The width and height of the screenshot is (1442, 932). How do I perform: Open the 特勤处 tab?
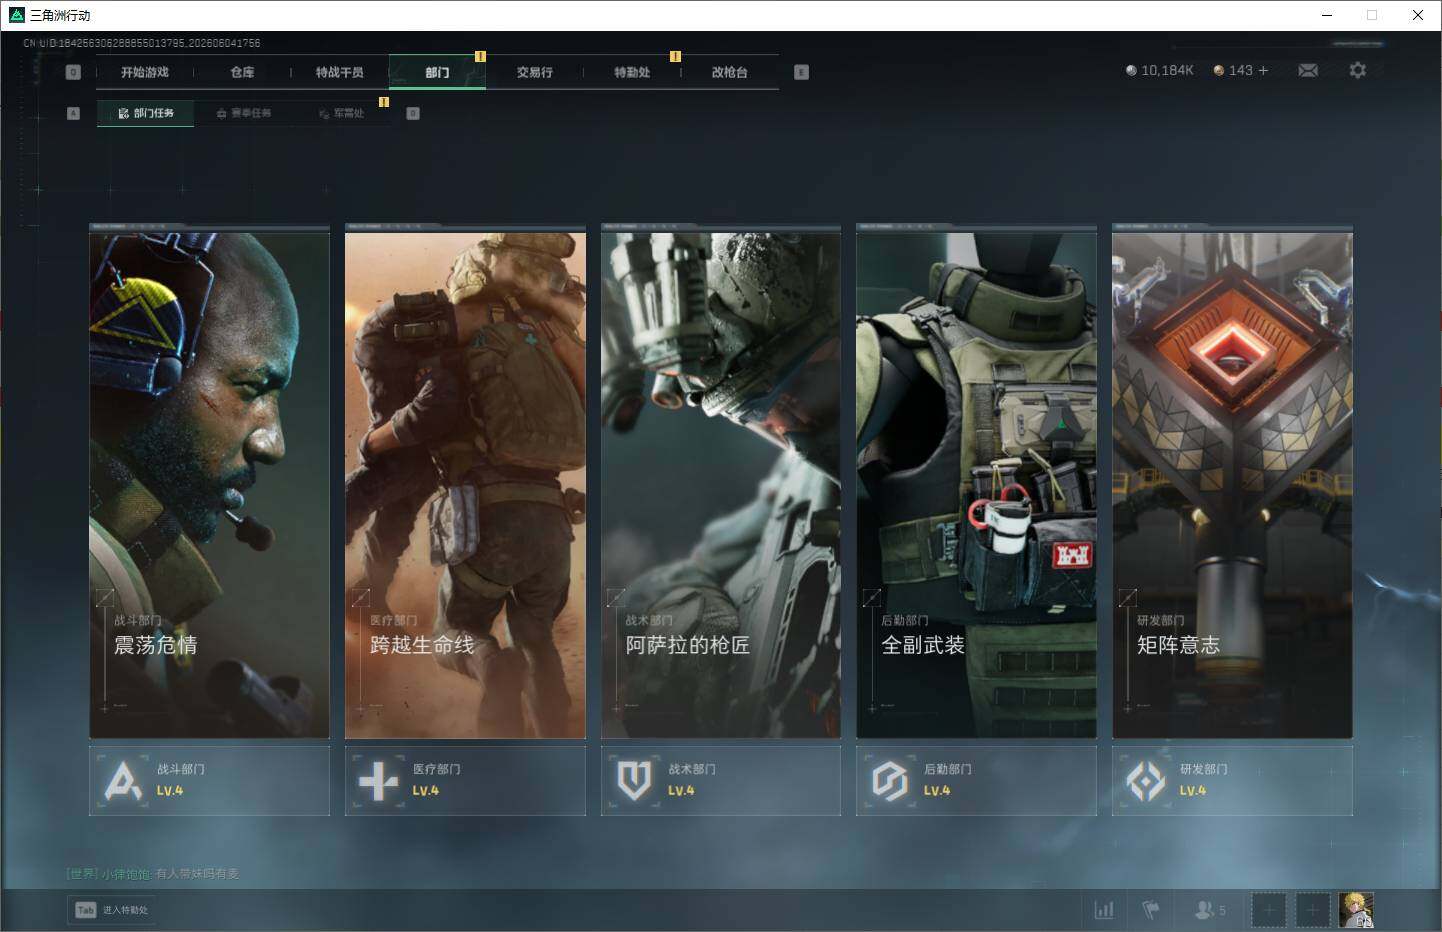632,72
